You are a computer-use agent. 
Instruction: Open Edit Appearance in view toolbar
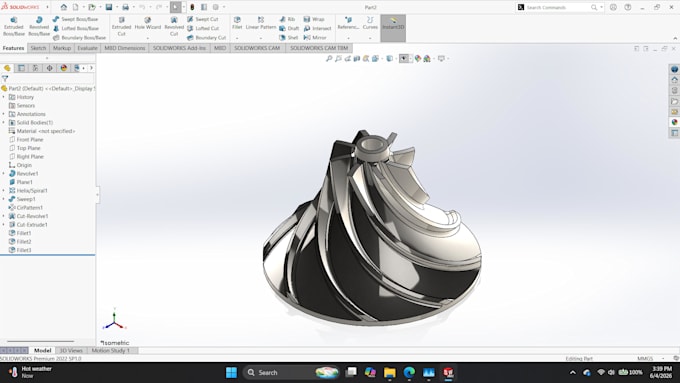coord(417,59)
